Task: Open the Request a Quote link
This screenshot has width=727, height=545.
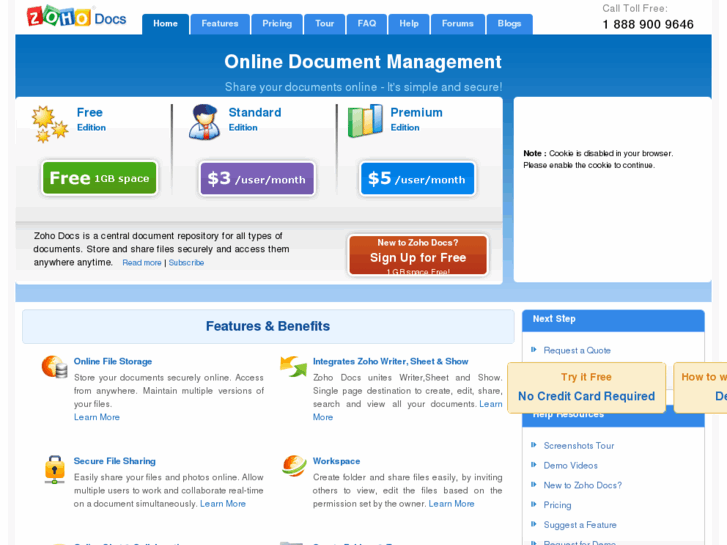Action: tap(577, 350)
